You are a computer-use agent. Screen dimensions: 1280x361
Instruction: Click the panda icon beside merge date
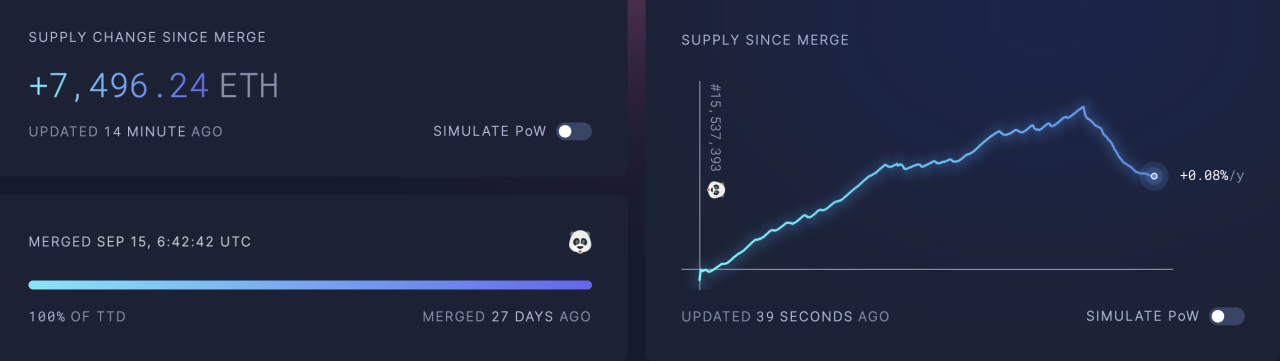click(580, 241)
